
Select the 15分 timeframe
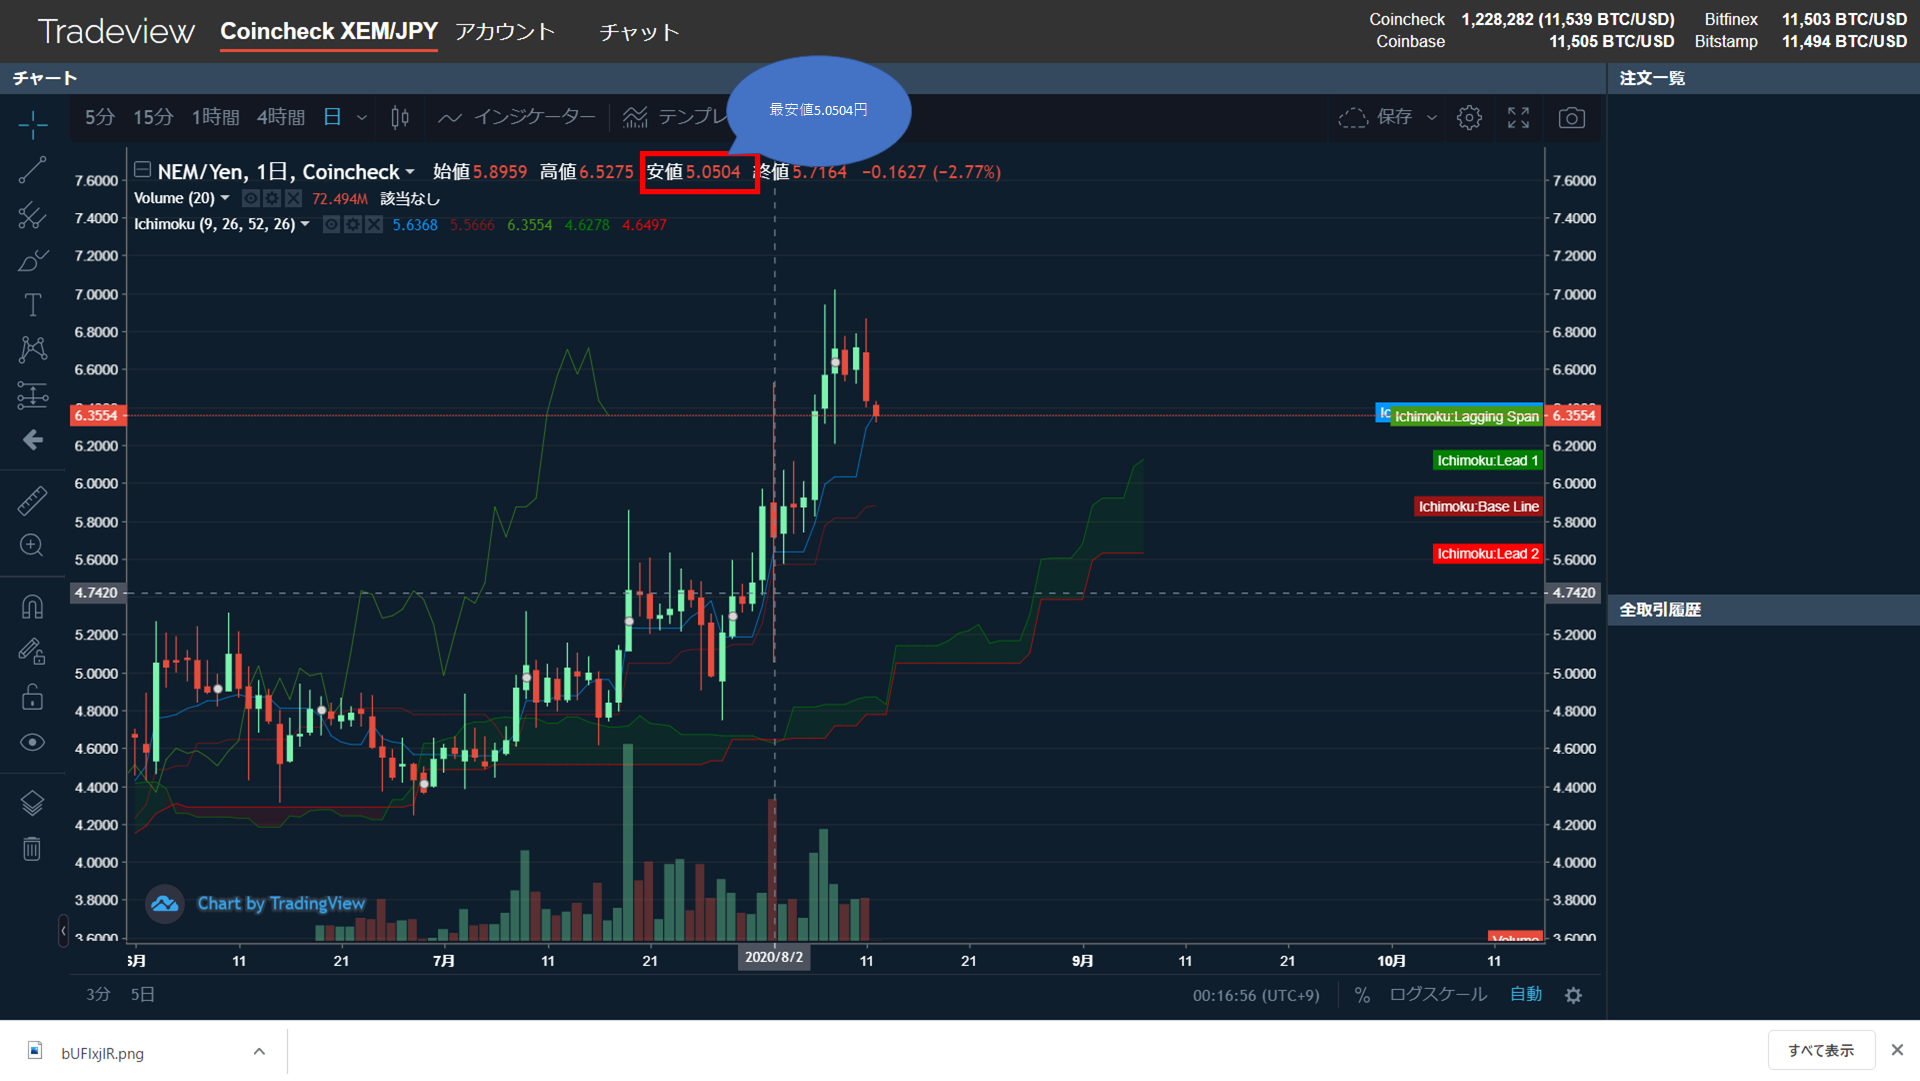point(153,118)
